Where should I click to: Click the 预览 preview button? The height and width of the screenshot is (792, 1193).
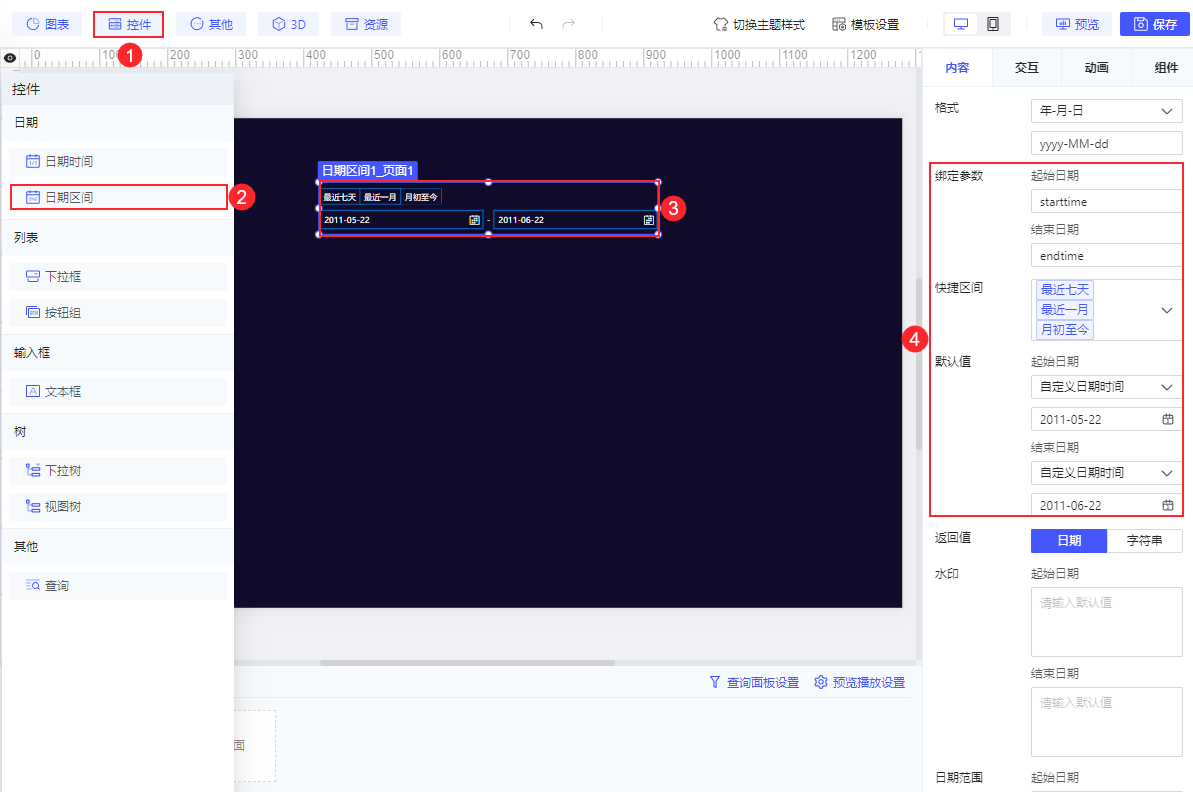coord(1077,24)
